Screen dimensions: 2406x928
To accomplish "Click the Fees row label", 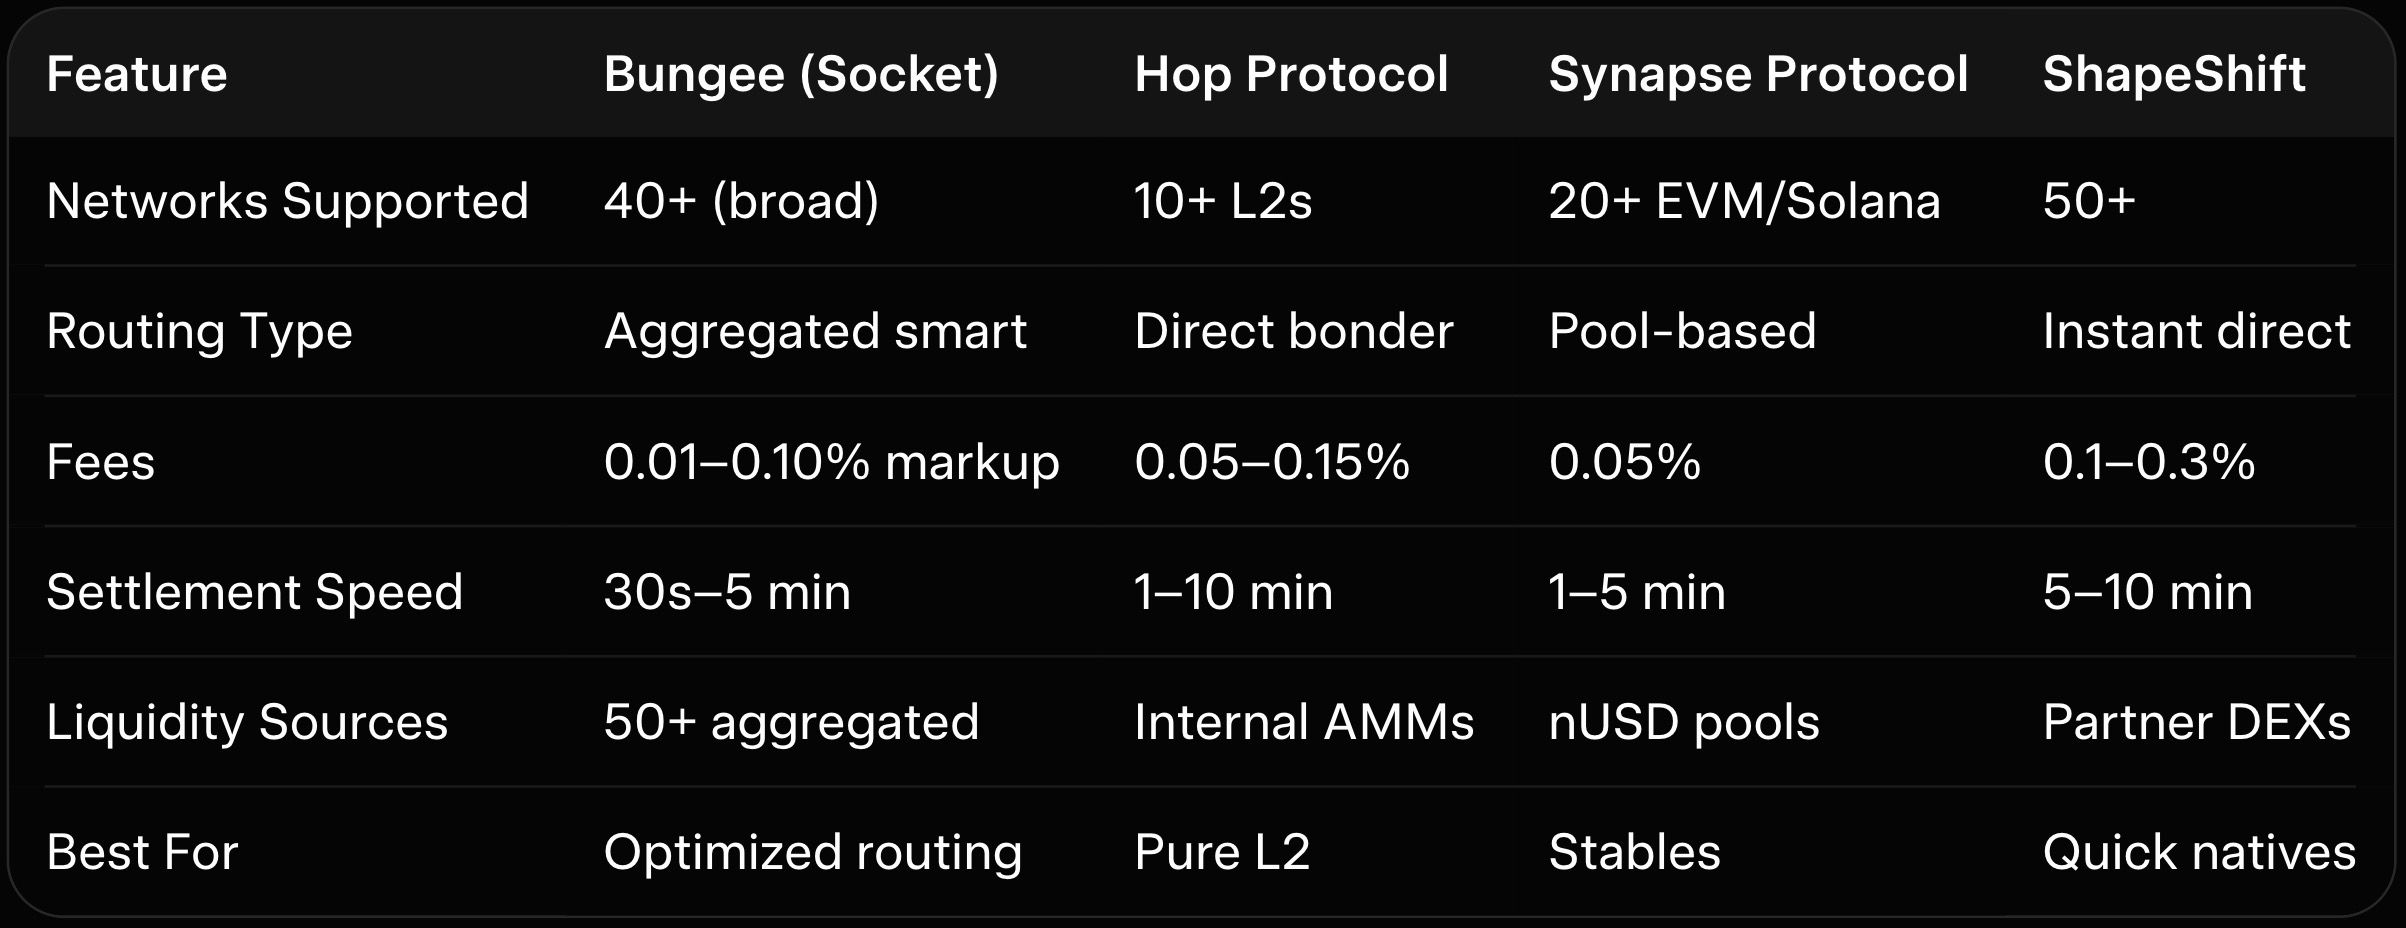I will tap(100, 462).
